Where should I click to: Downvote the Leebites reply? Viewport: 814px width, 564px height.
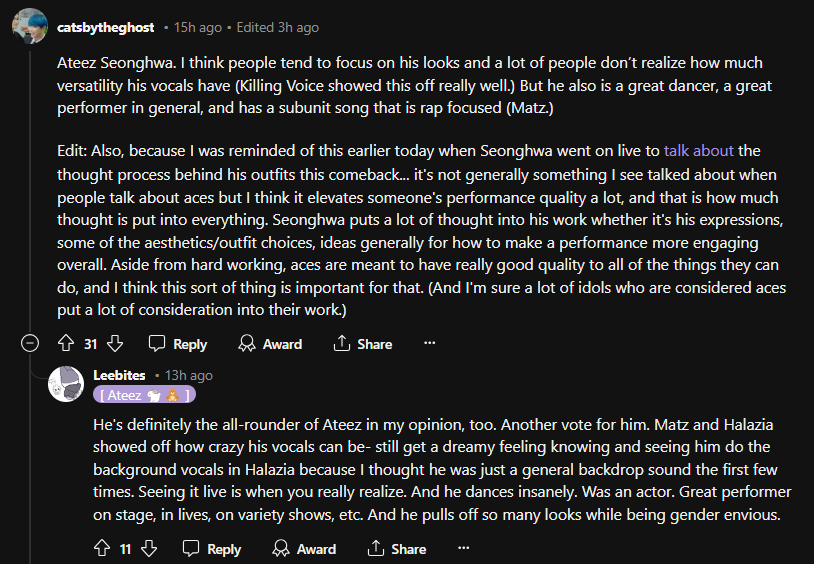point(149,548)
